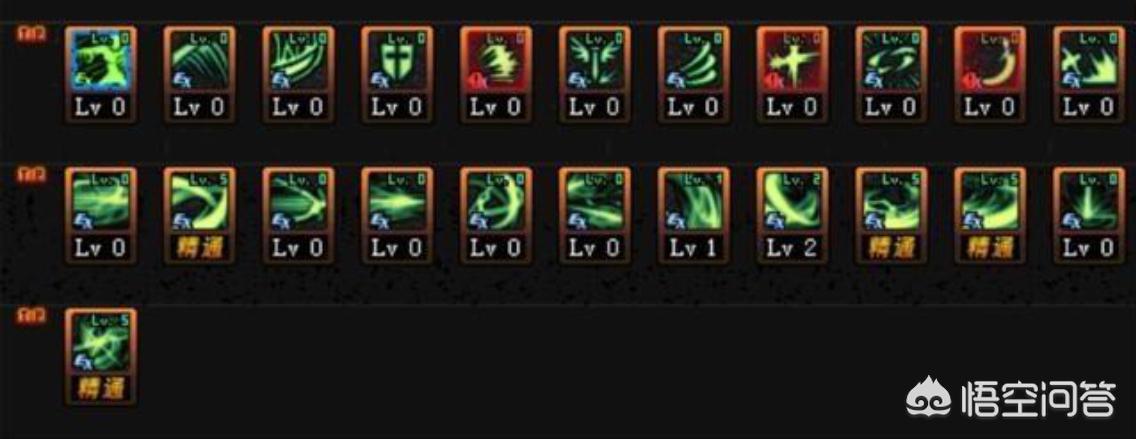
Task: Click the claw slash marks skill icon
Action: 199,61
